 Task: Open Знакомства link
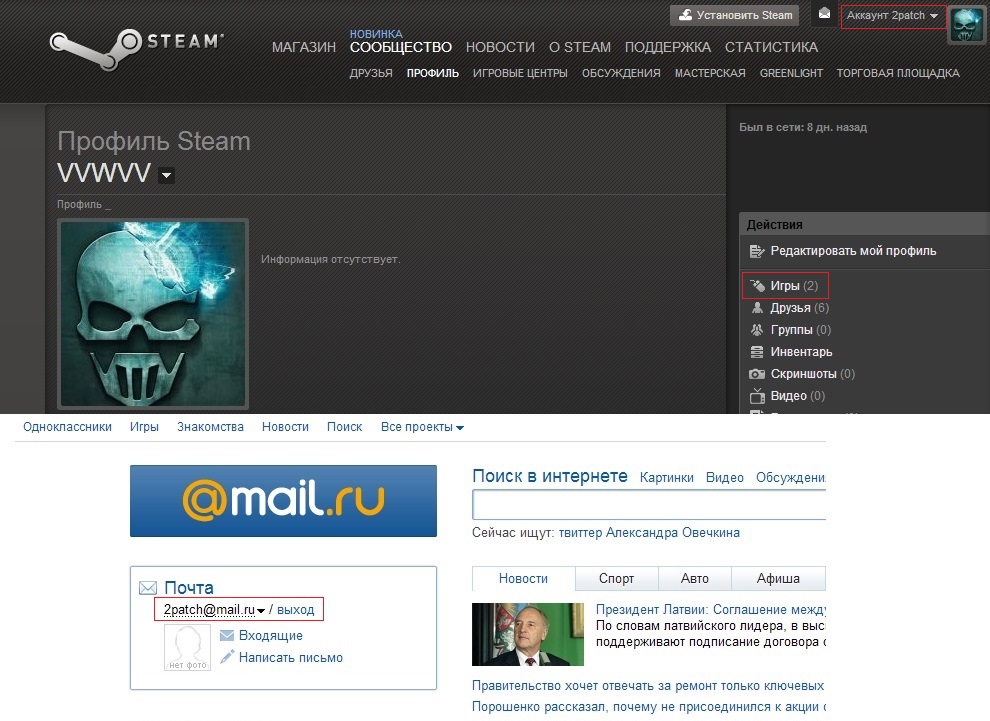[x=210, y=427]
